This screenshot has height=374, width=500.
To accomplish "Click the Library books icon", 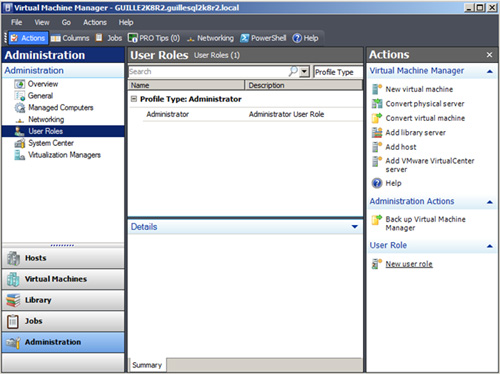I will pos(13,300).
